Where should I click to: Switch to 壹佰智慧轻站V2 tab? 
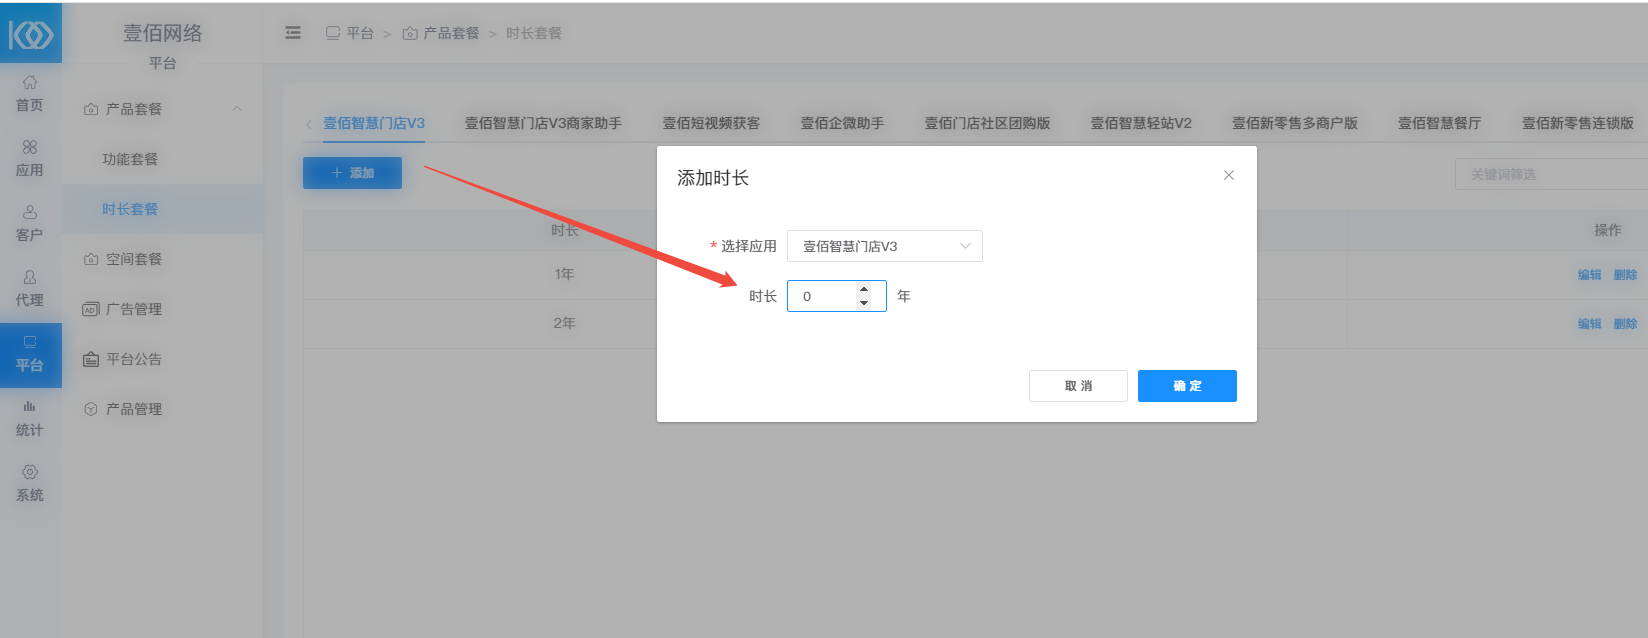pyautogui.click(x=1141, y=123)
